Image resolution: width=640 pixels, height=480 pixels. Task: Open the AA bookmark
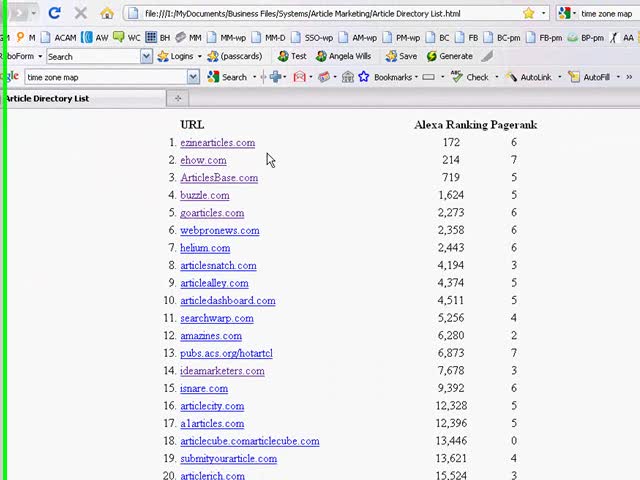click(621, 38)
